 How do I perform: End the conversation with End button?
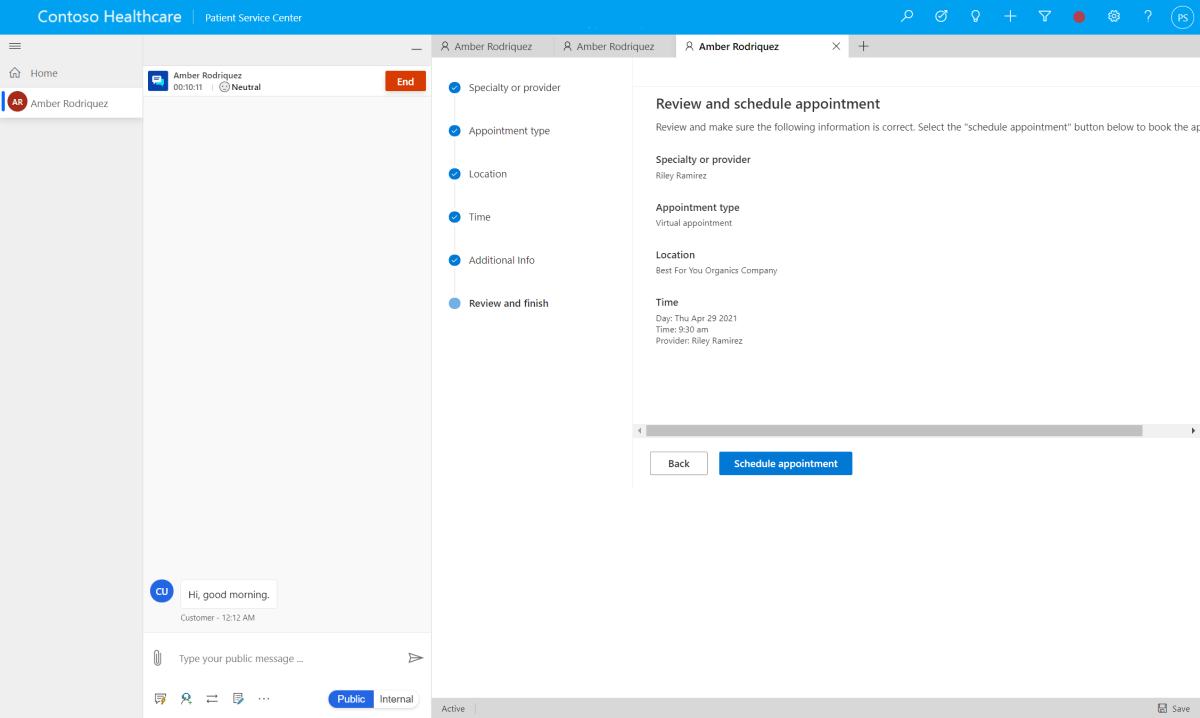(x=405, y=82)
